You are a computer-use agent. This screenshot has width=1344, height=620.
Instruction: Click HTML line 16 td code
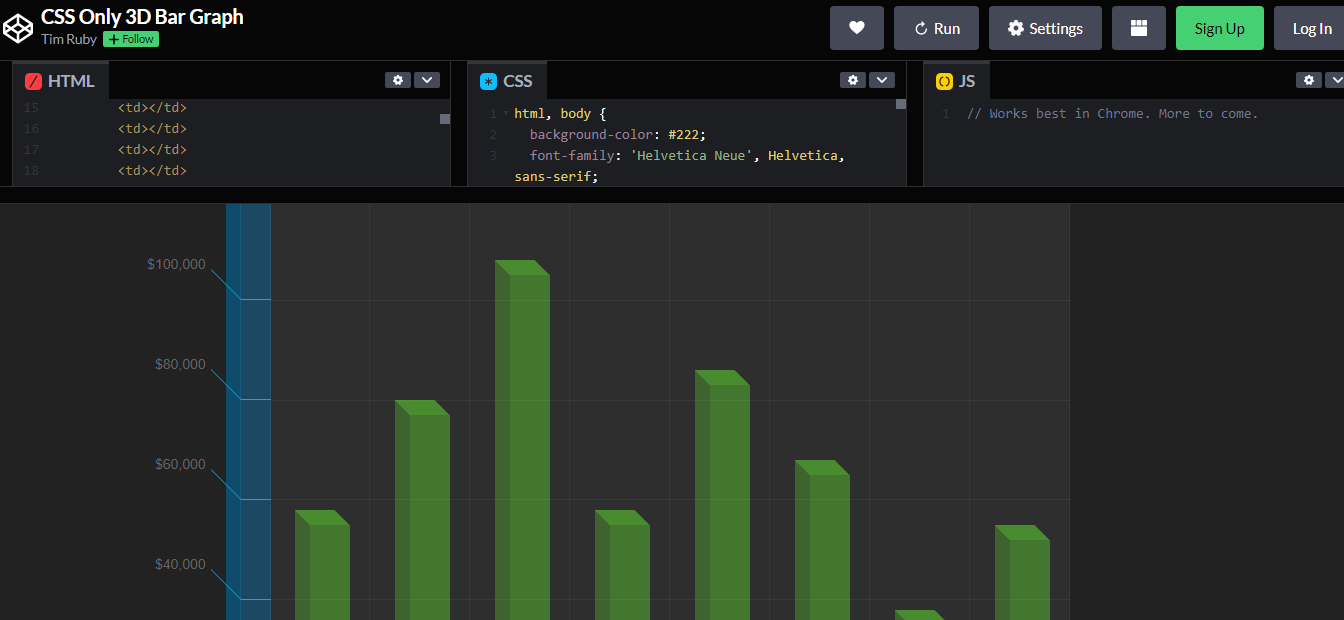[152, 129]
